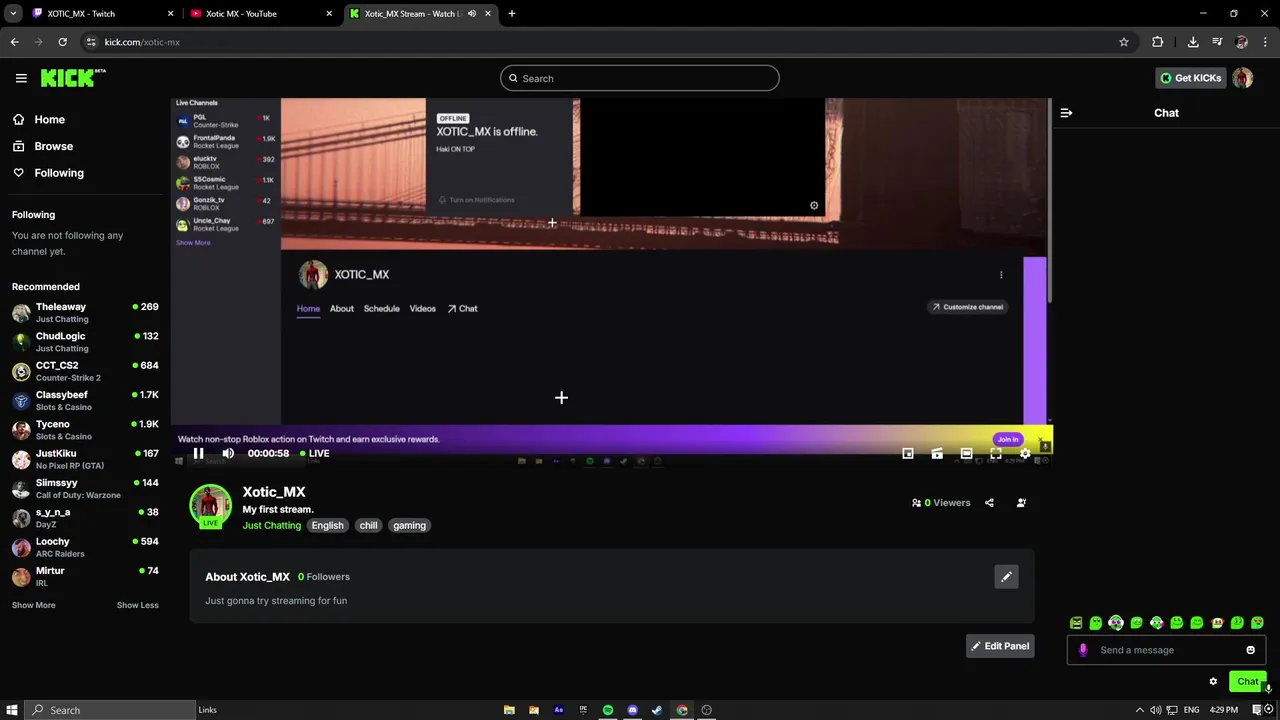1280x720 pixels.
Task: Open the Just Chatting category link
Action: tap(271, 525)
